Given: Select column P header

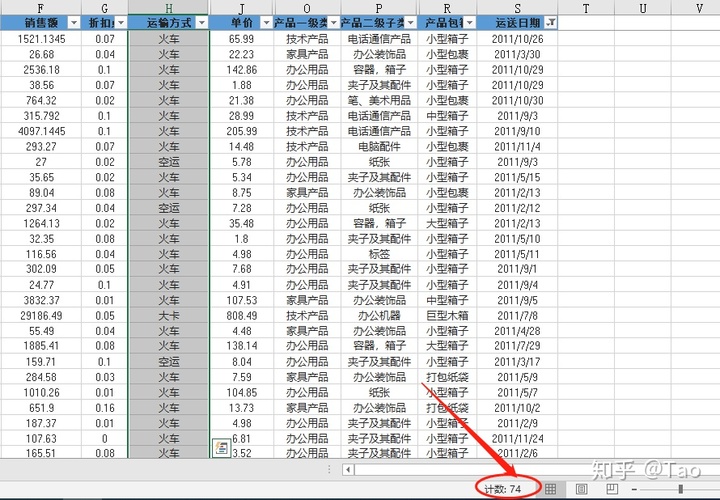Looking at the screenshot, I should 379,8.
